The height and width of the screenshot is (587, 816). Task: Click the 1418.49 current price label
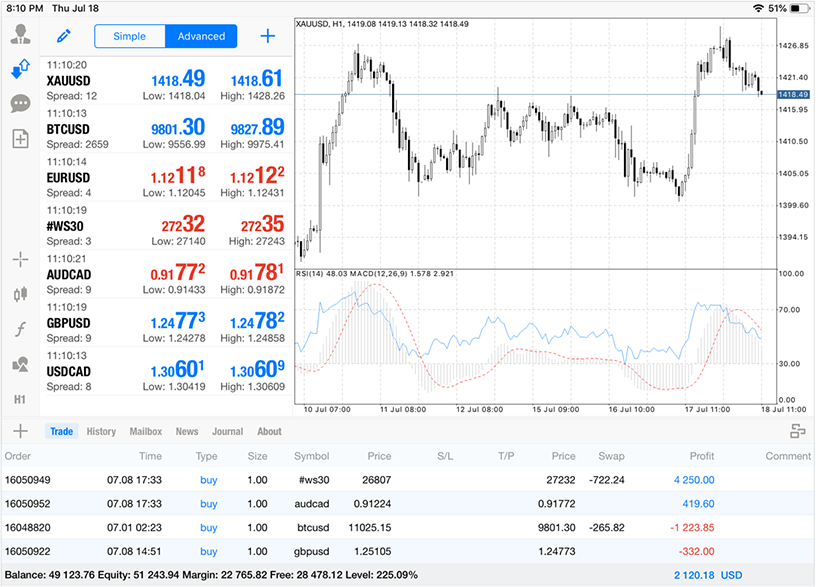[793, 95]
